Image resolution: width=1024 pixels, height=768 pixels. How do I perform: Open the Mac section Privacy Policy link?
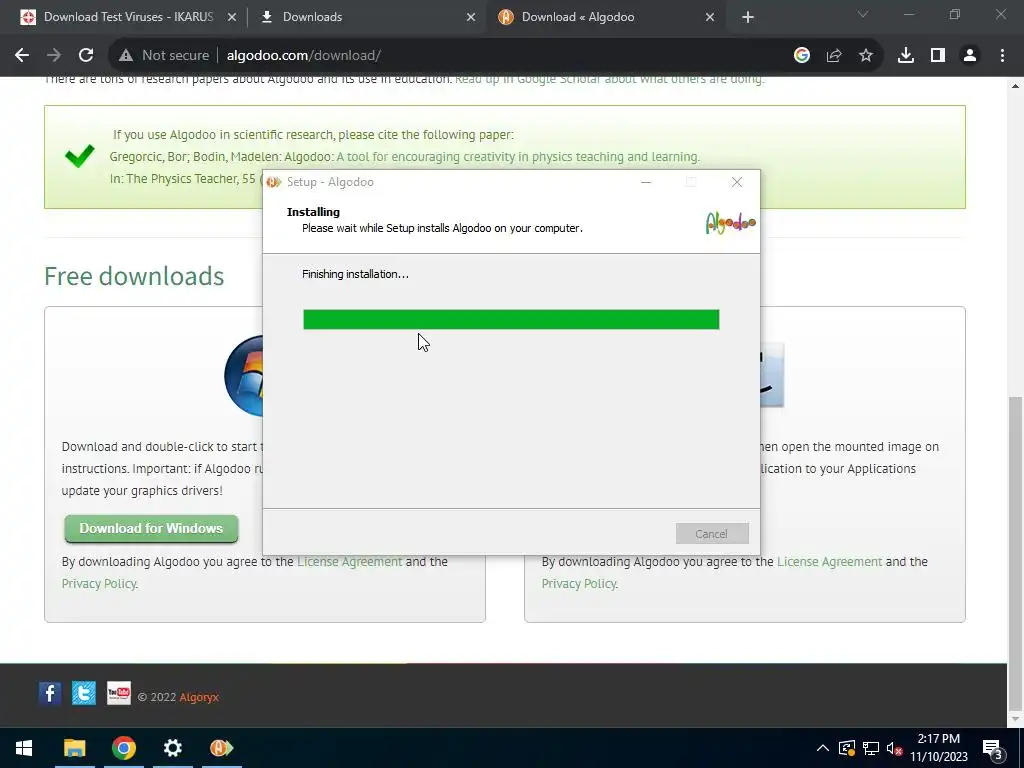pos(579,584)
